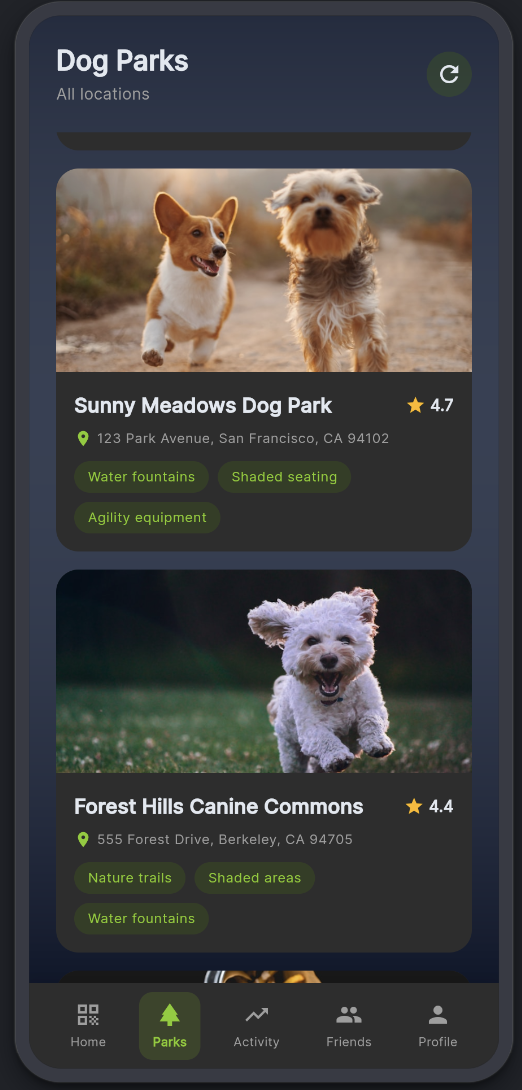Open the Profile person icon
The height and width of the screenshot is (1090, 522).
pyautogui.click(x=438, y=1015)
